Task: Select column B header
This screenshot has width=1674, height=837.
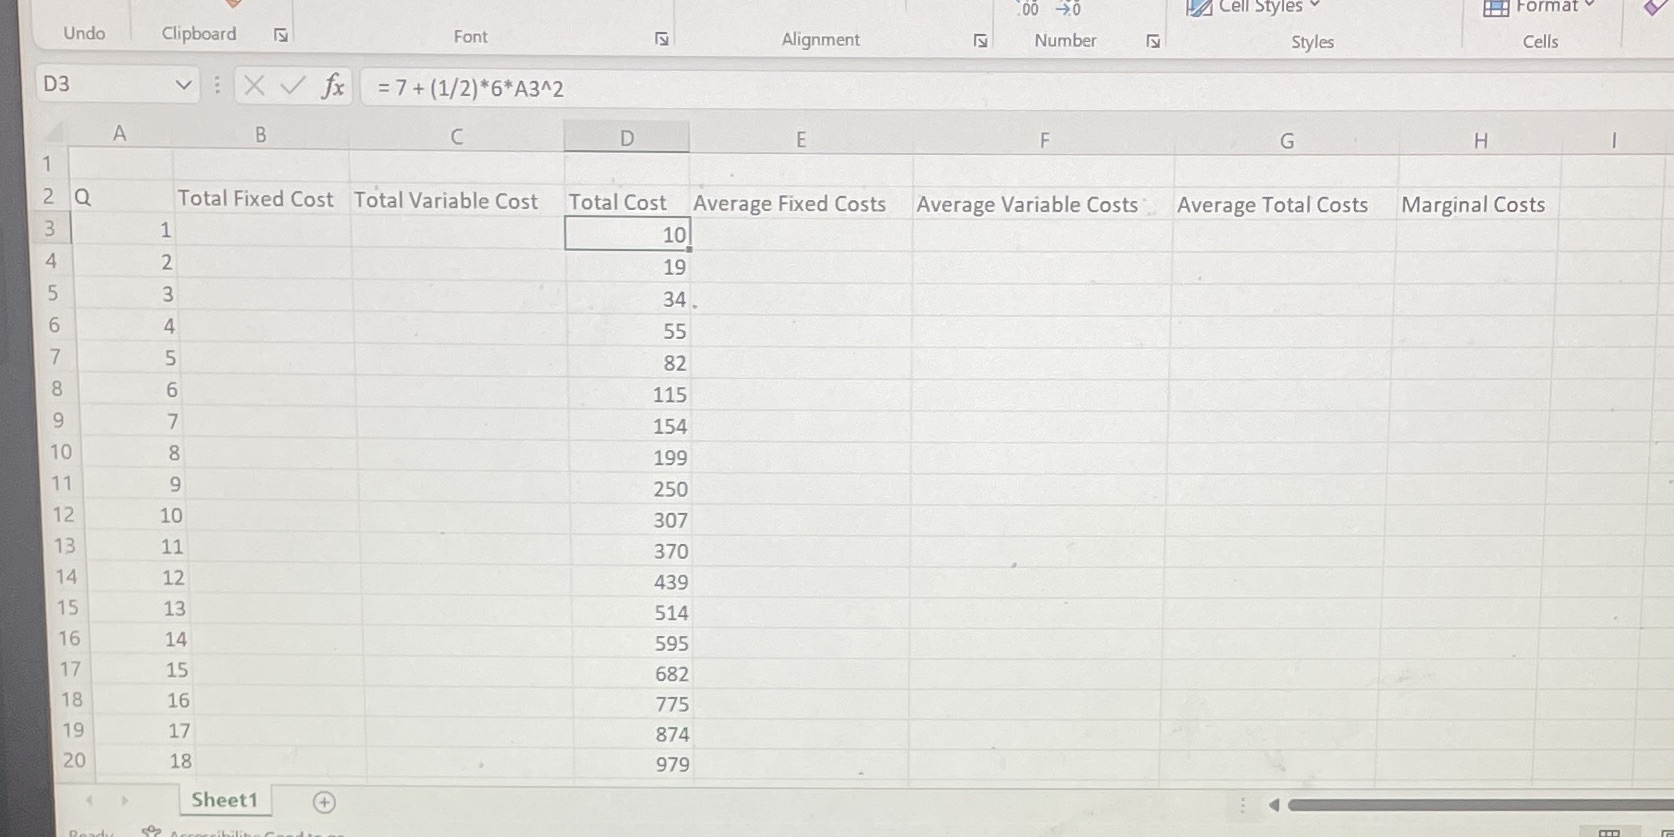Action: [261, 135]
